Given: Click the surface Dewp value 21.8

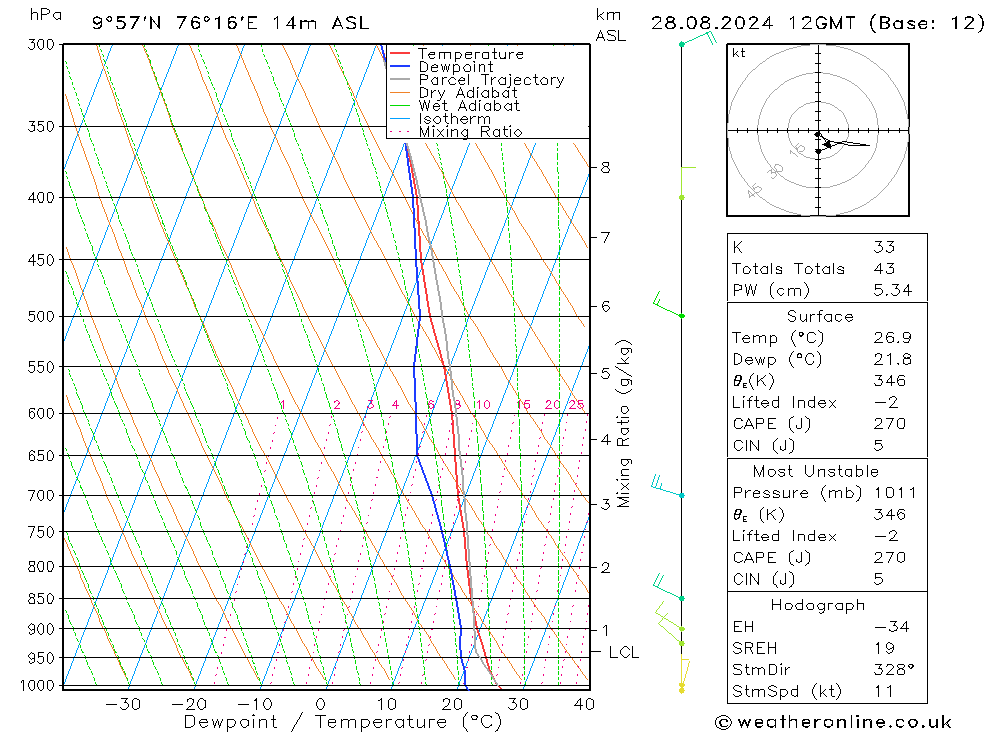Looking at the screenshot, I should pyautogui.click(x=892, y=359).
